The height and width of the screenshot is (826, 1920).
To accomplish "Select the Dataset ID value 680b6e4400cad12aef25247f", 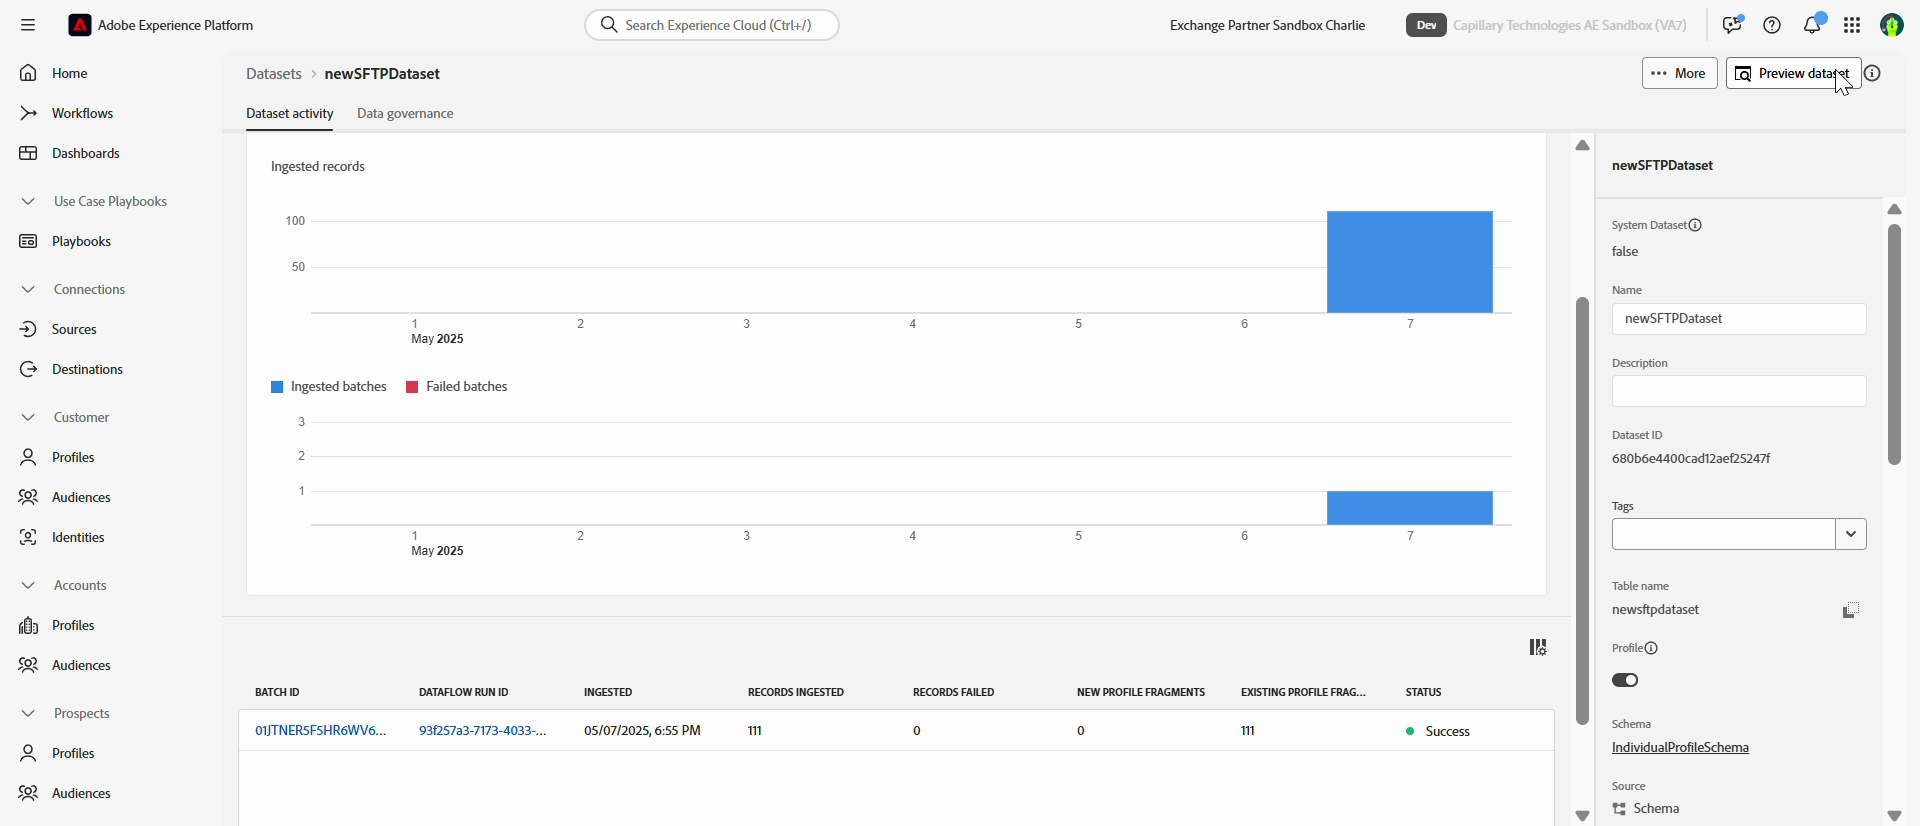I will tap(1691, 459).
